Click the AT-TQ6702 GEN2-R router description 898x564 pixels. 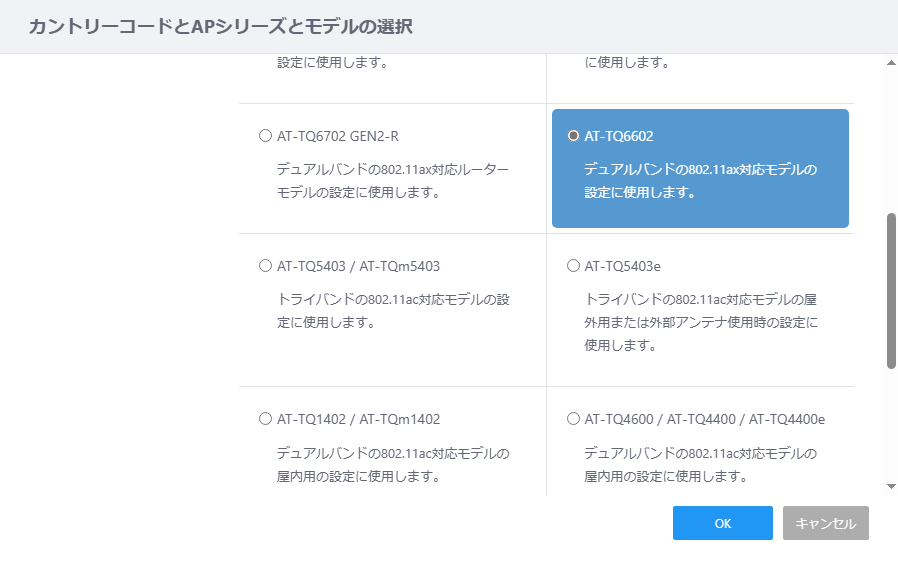393,181
